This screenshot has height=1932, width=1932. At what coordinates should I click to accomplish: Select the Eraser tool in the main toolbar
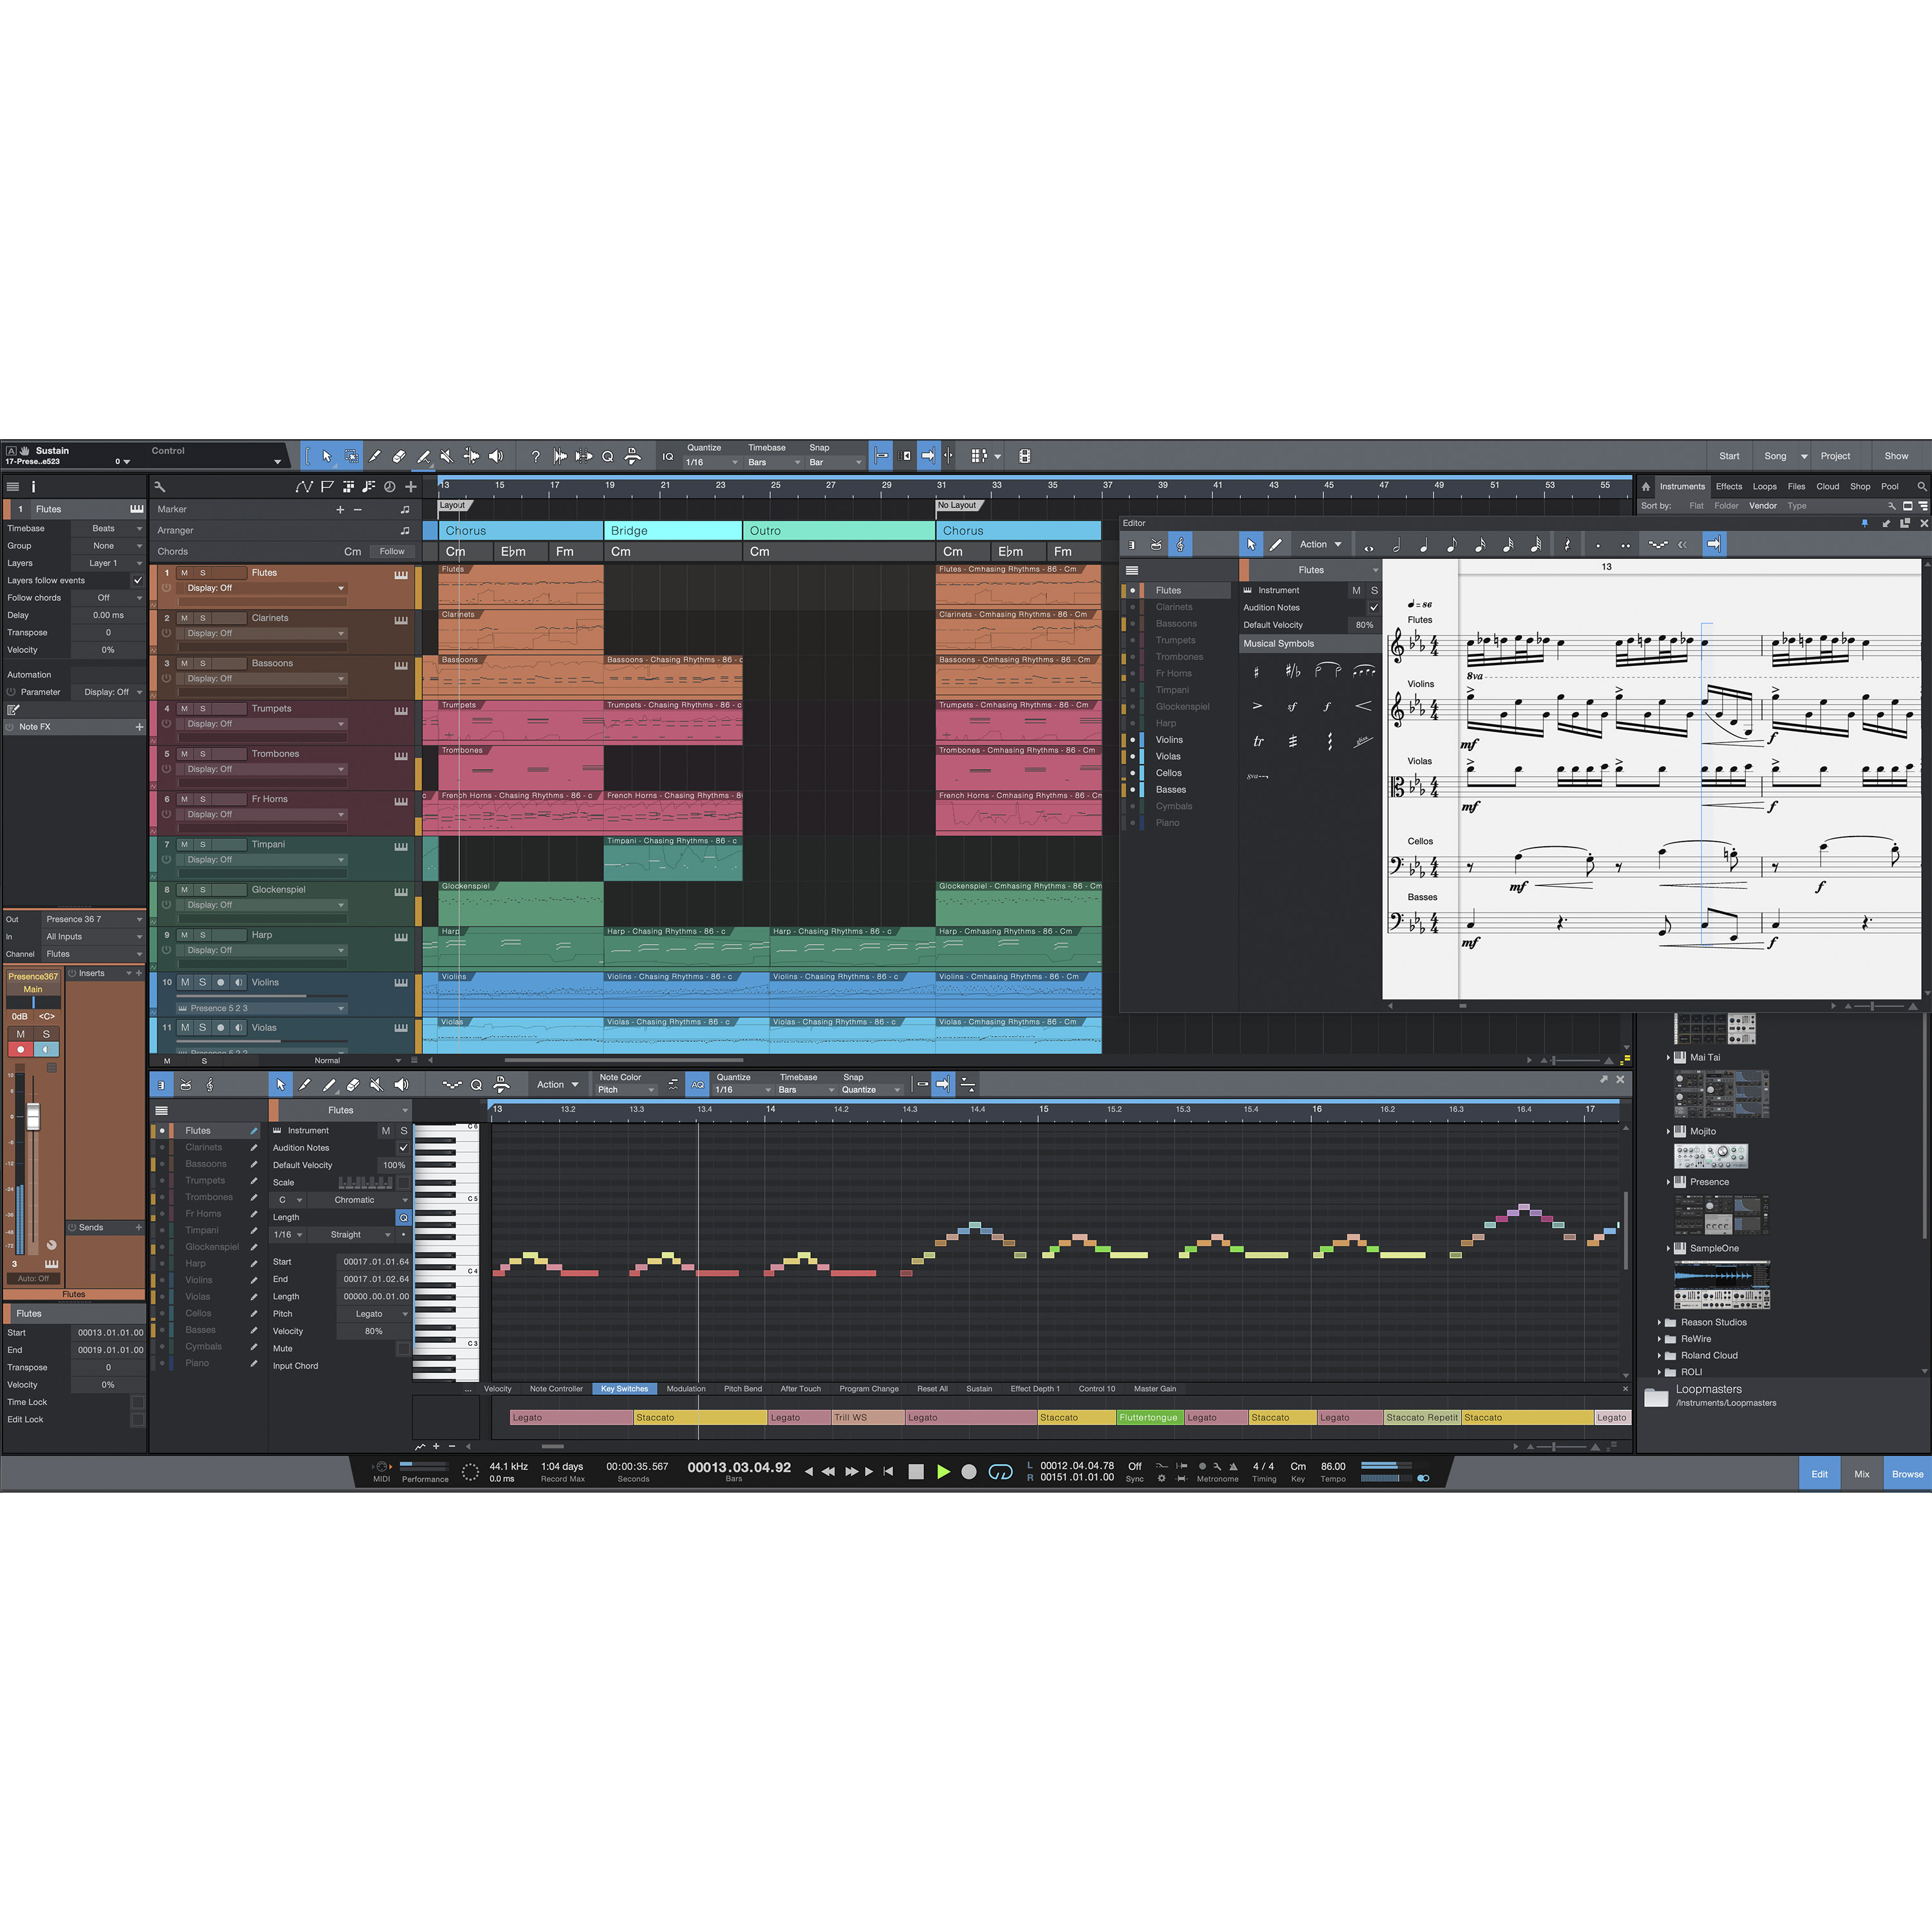click(x=399, y=456)
